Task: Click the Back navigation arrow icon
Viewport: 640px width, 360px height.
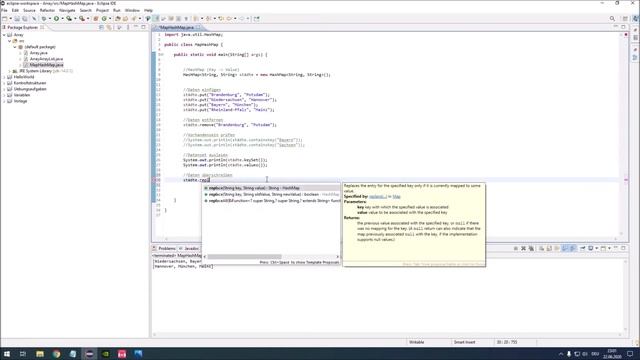Action: (229, 18)
